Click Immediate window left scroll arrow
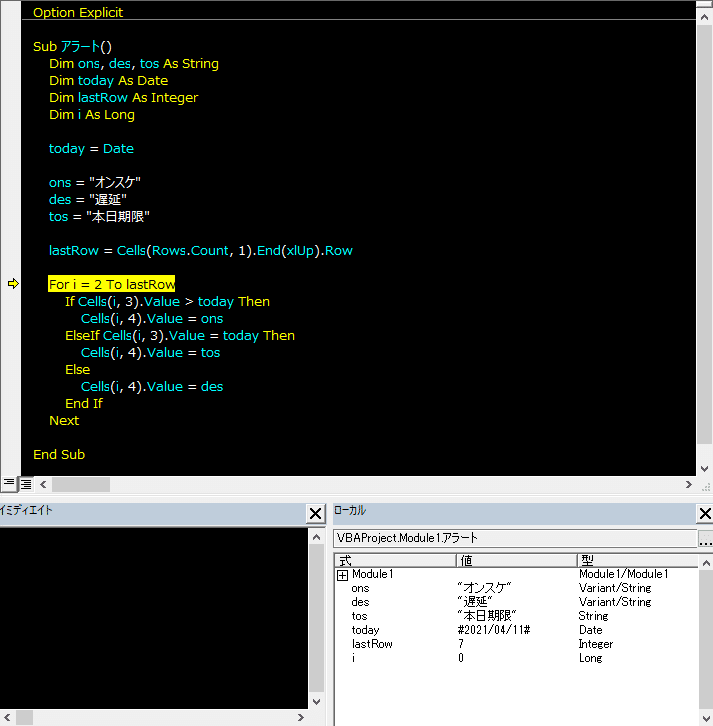 7,718
